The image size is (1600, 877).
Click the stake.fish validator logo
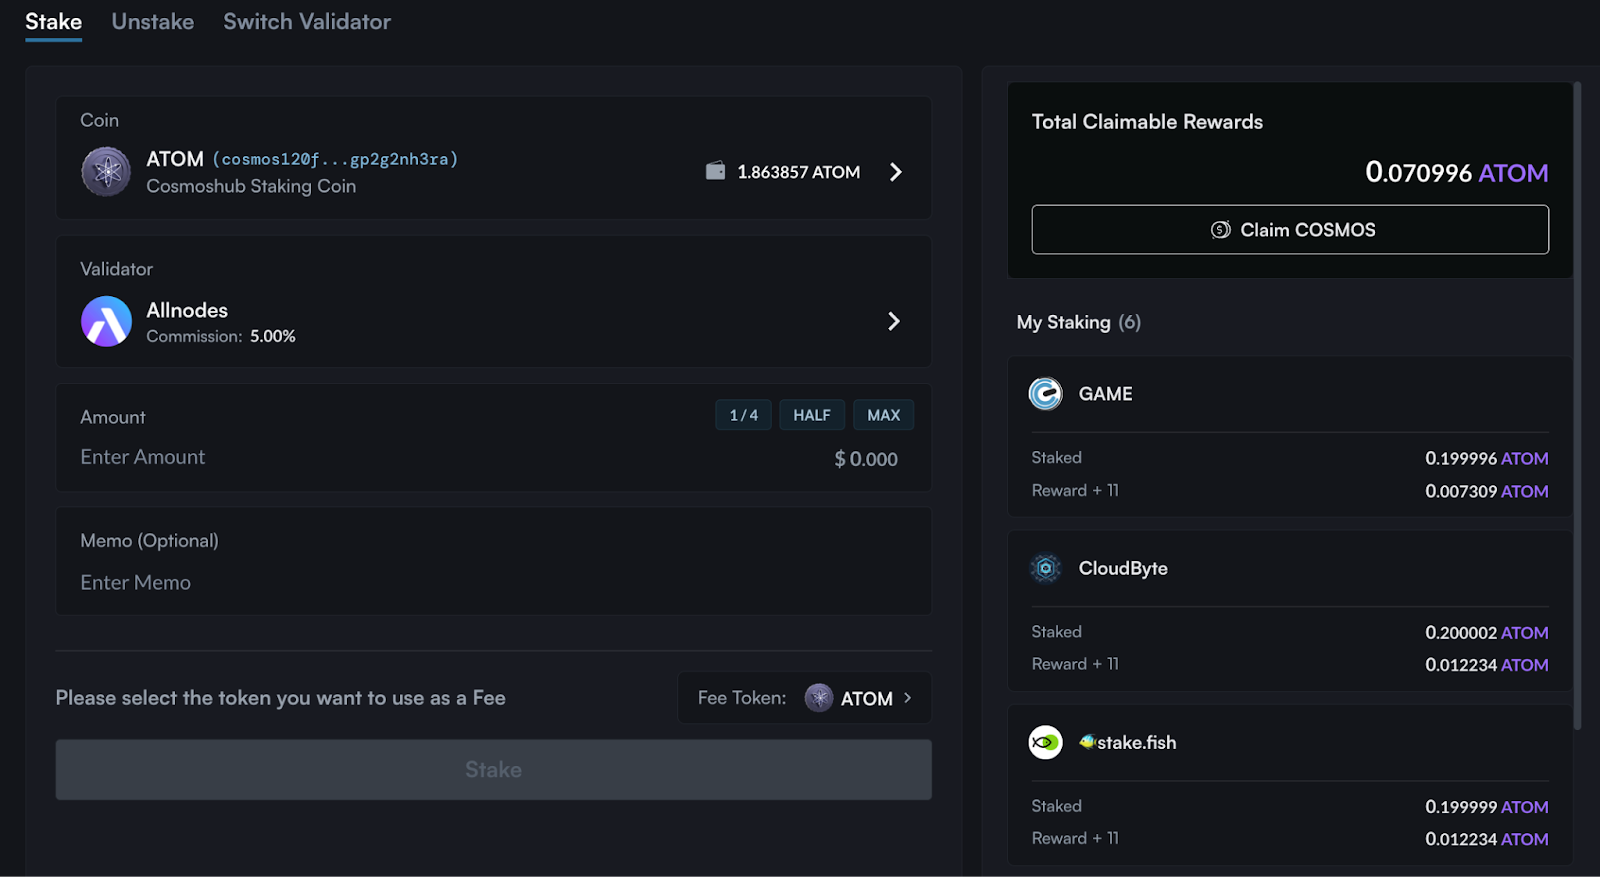point(1046,742)
